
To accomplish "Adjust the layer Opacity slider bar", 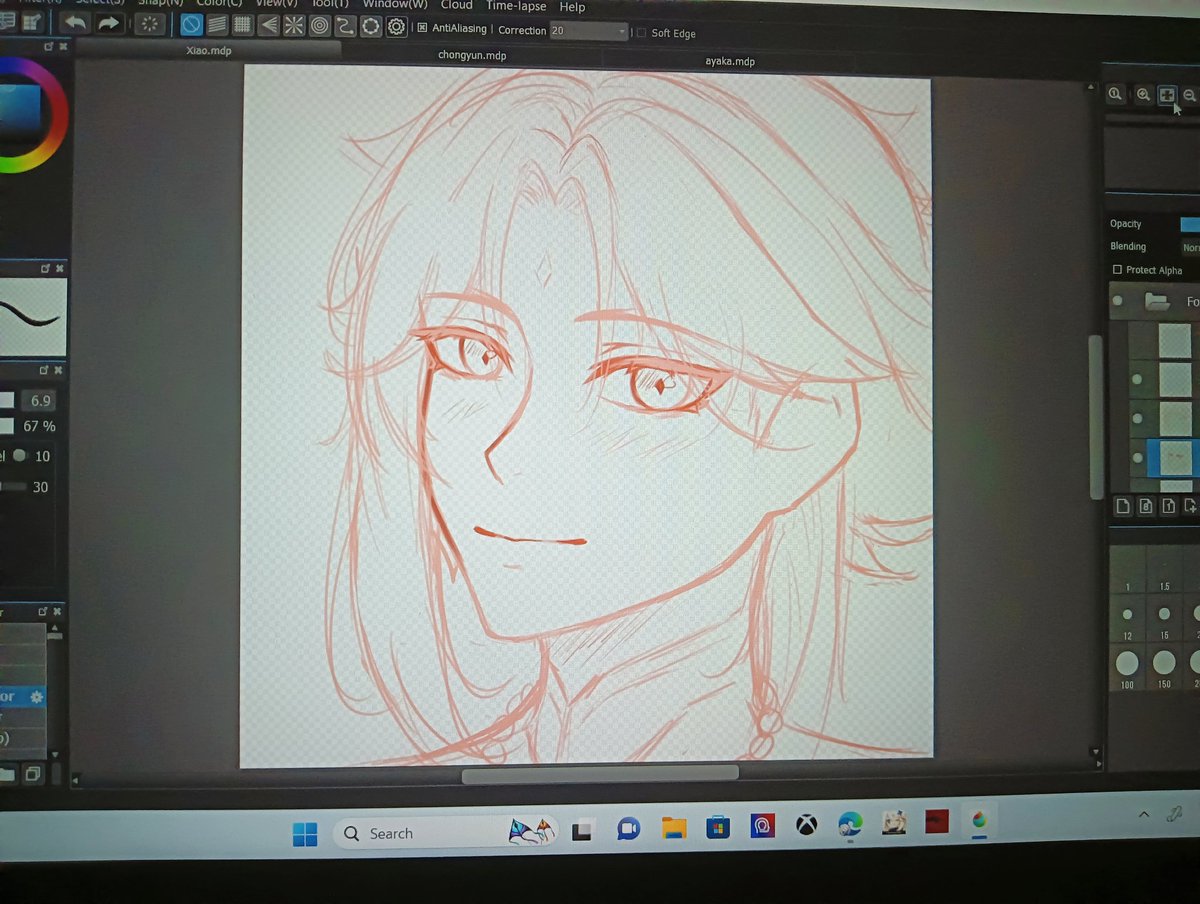I will click(1189, 224).
